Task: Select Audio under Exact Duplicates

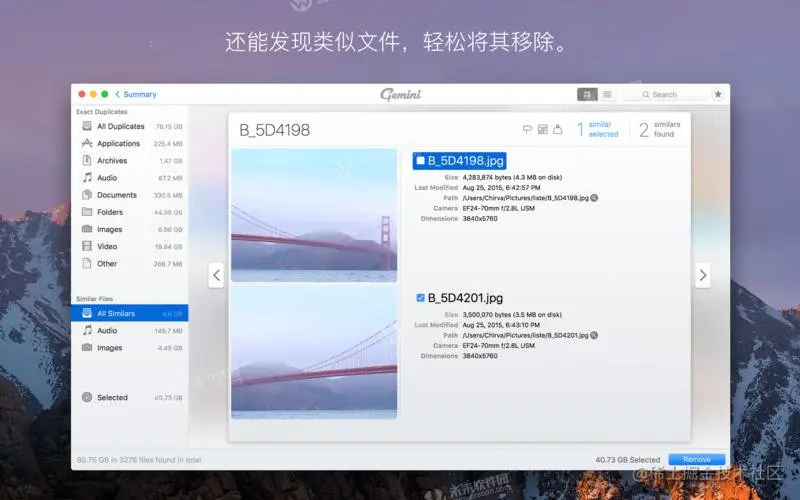Action: pyautogui.click(x=132, y=178)
